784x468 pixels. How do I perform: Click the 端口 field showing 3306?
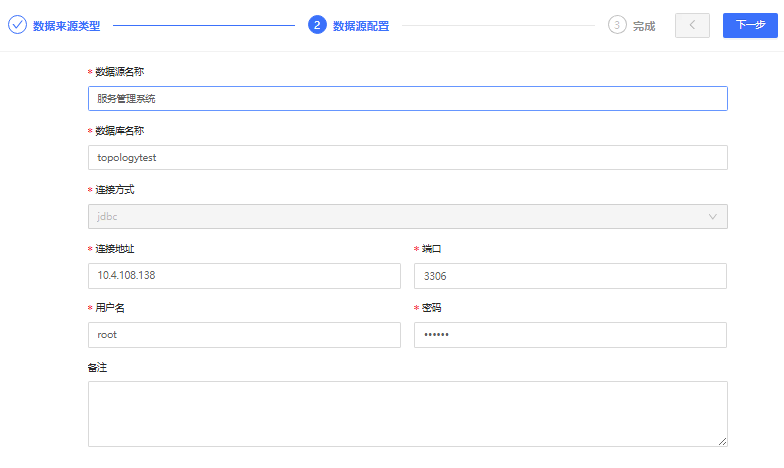click(x=570, y=276)
